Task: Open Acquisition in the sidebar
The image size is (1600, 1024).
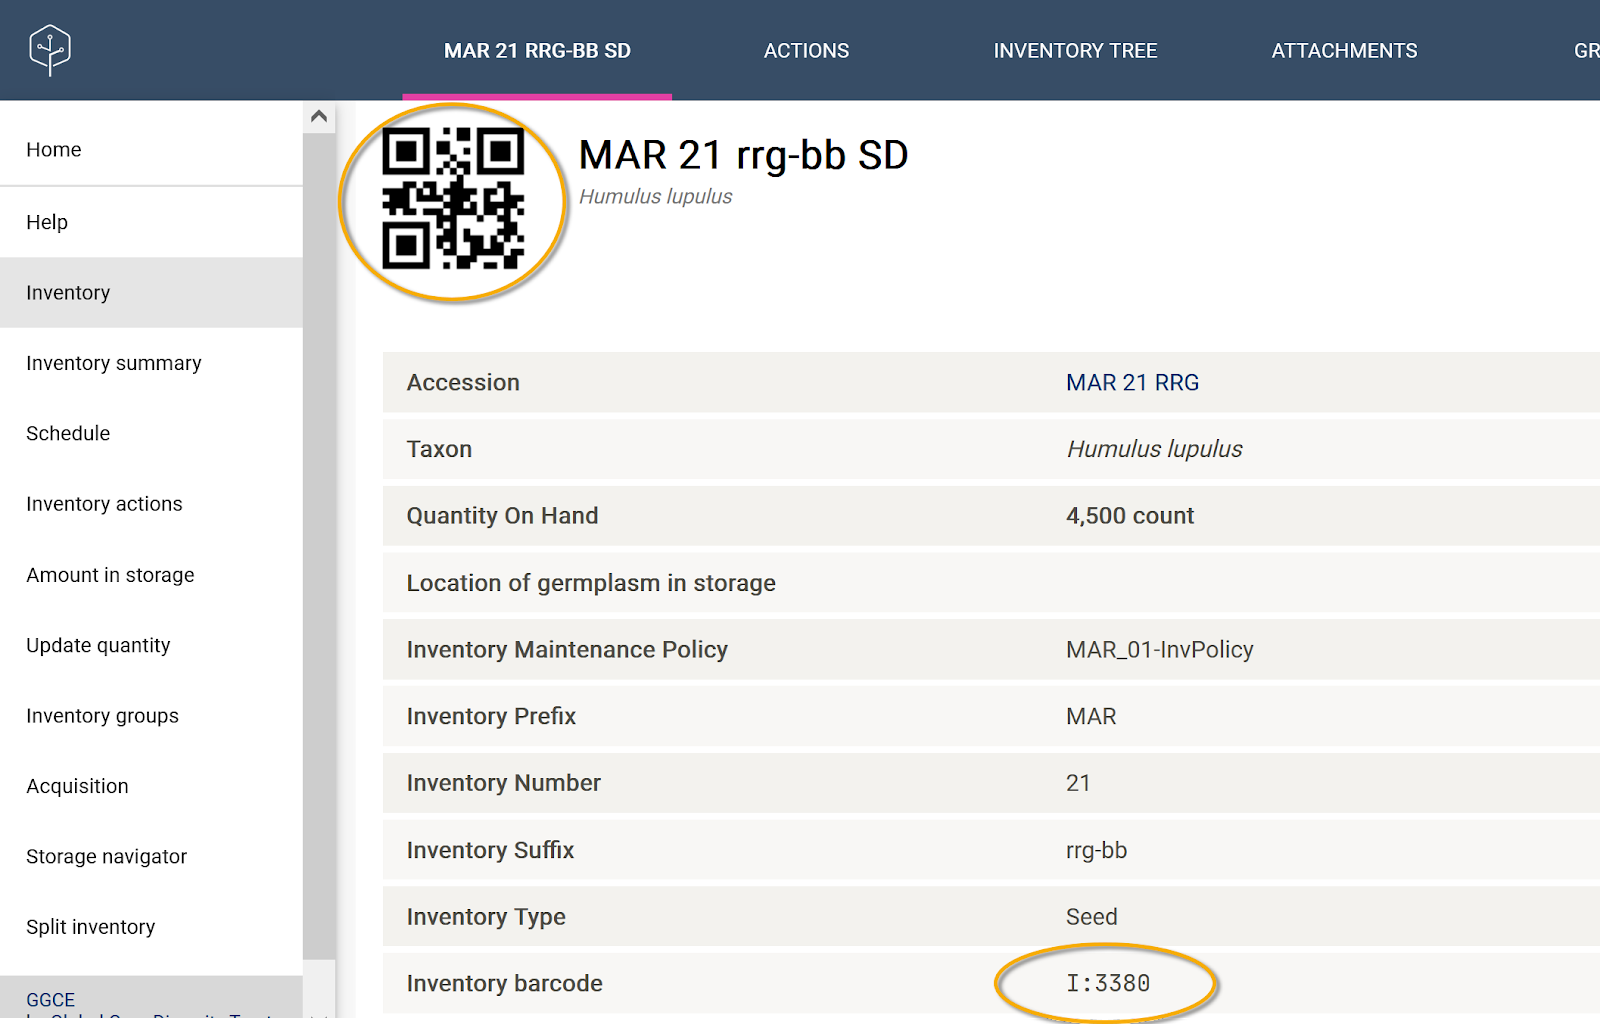Action: 151,786
